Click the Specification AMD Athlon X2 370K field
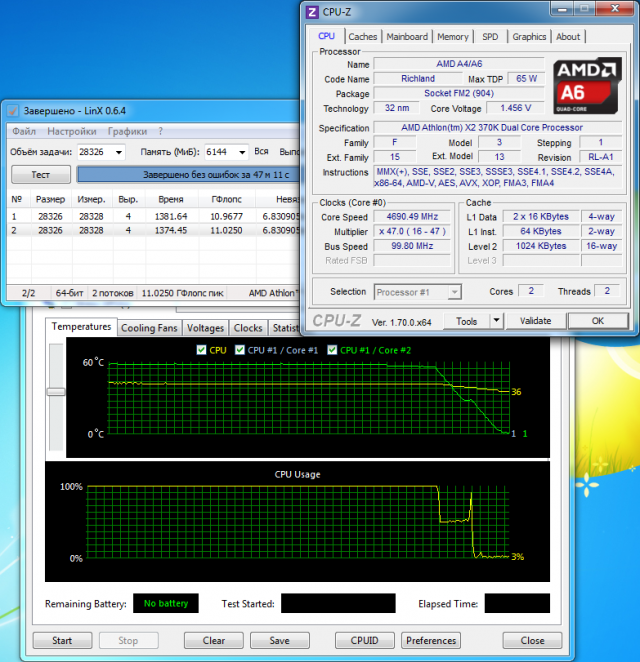640x662 pixels. [498, 128]
